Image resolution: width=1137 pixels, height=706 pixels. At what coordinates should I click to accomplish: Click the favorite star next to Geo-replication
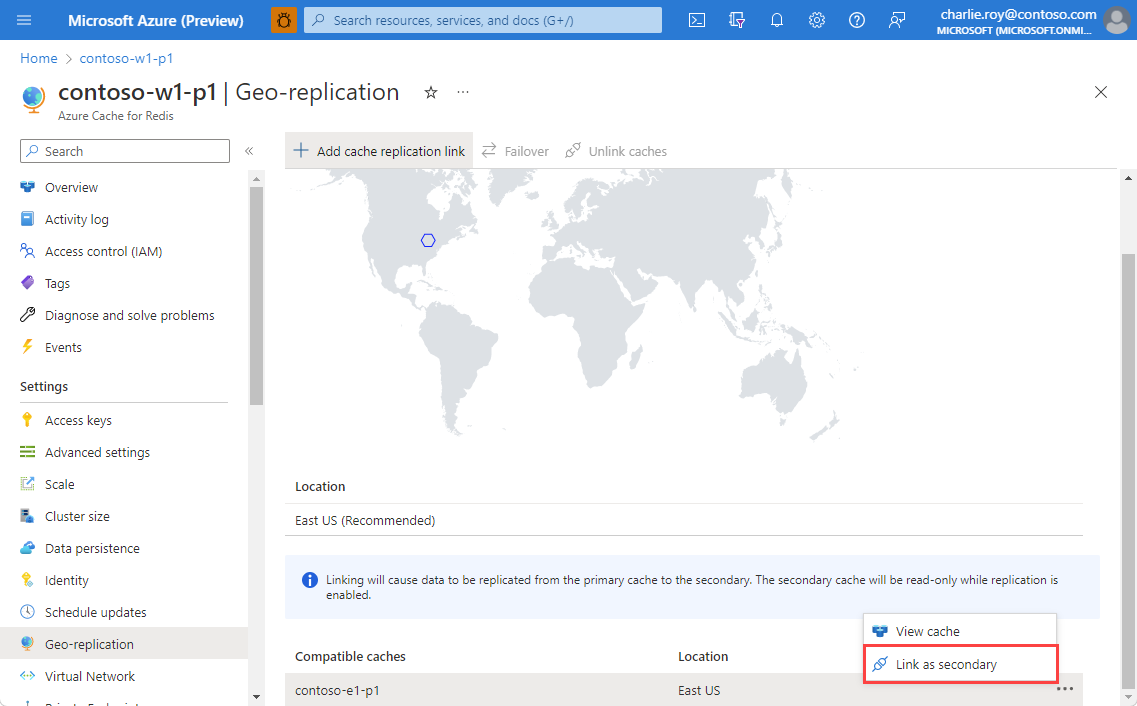point(430,92)
